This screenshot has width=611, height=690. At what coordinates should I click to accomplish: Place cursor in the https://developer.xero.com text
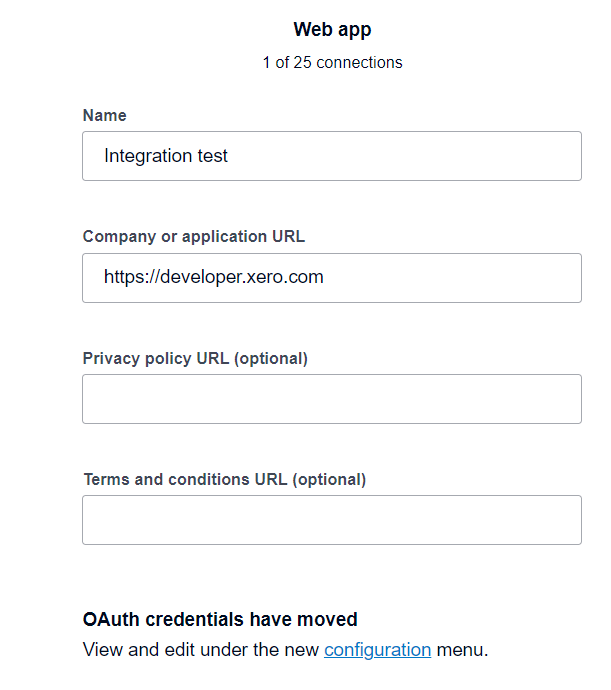(x=213, y=277)
